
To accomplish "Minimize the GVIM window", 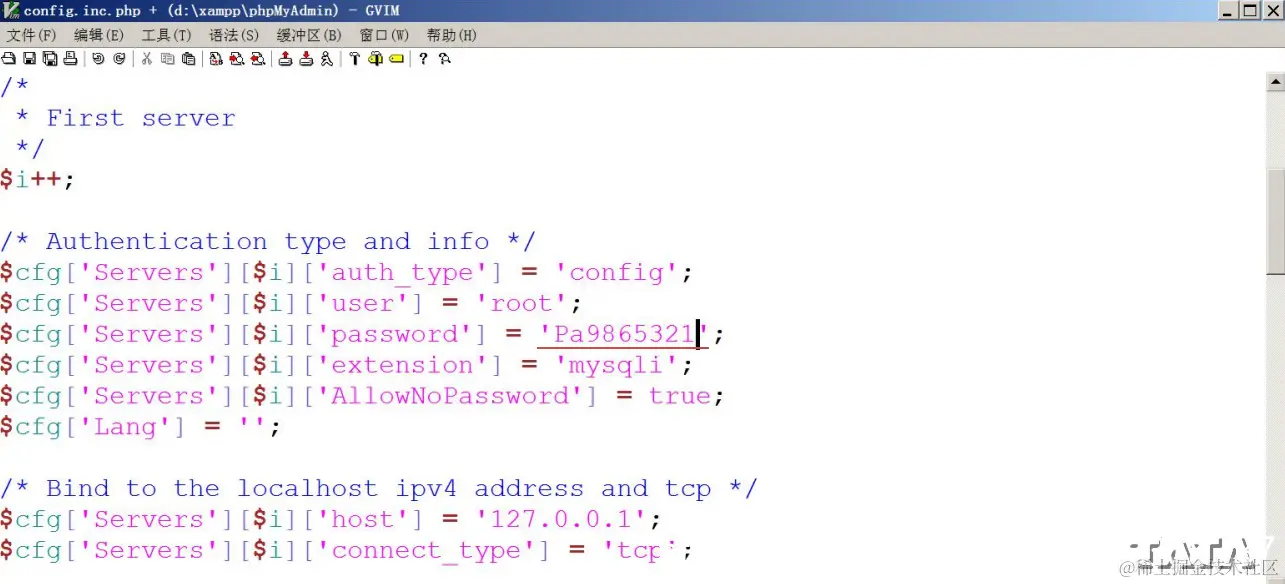I will point(1230,11).
